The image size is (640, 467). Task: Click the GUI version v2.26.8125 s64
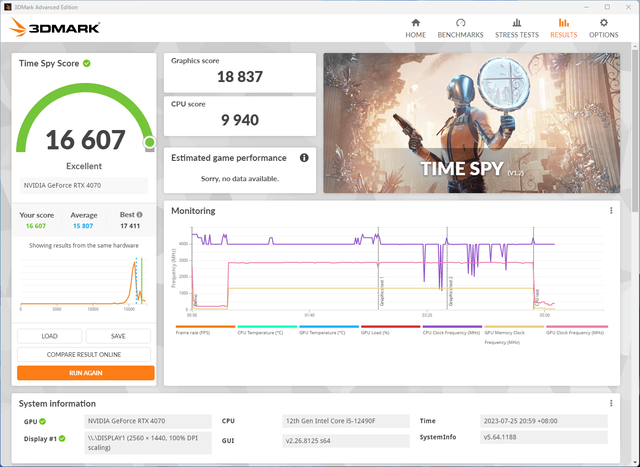pos(346,440)
